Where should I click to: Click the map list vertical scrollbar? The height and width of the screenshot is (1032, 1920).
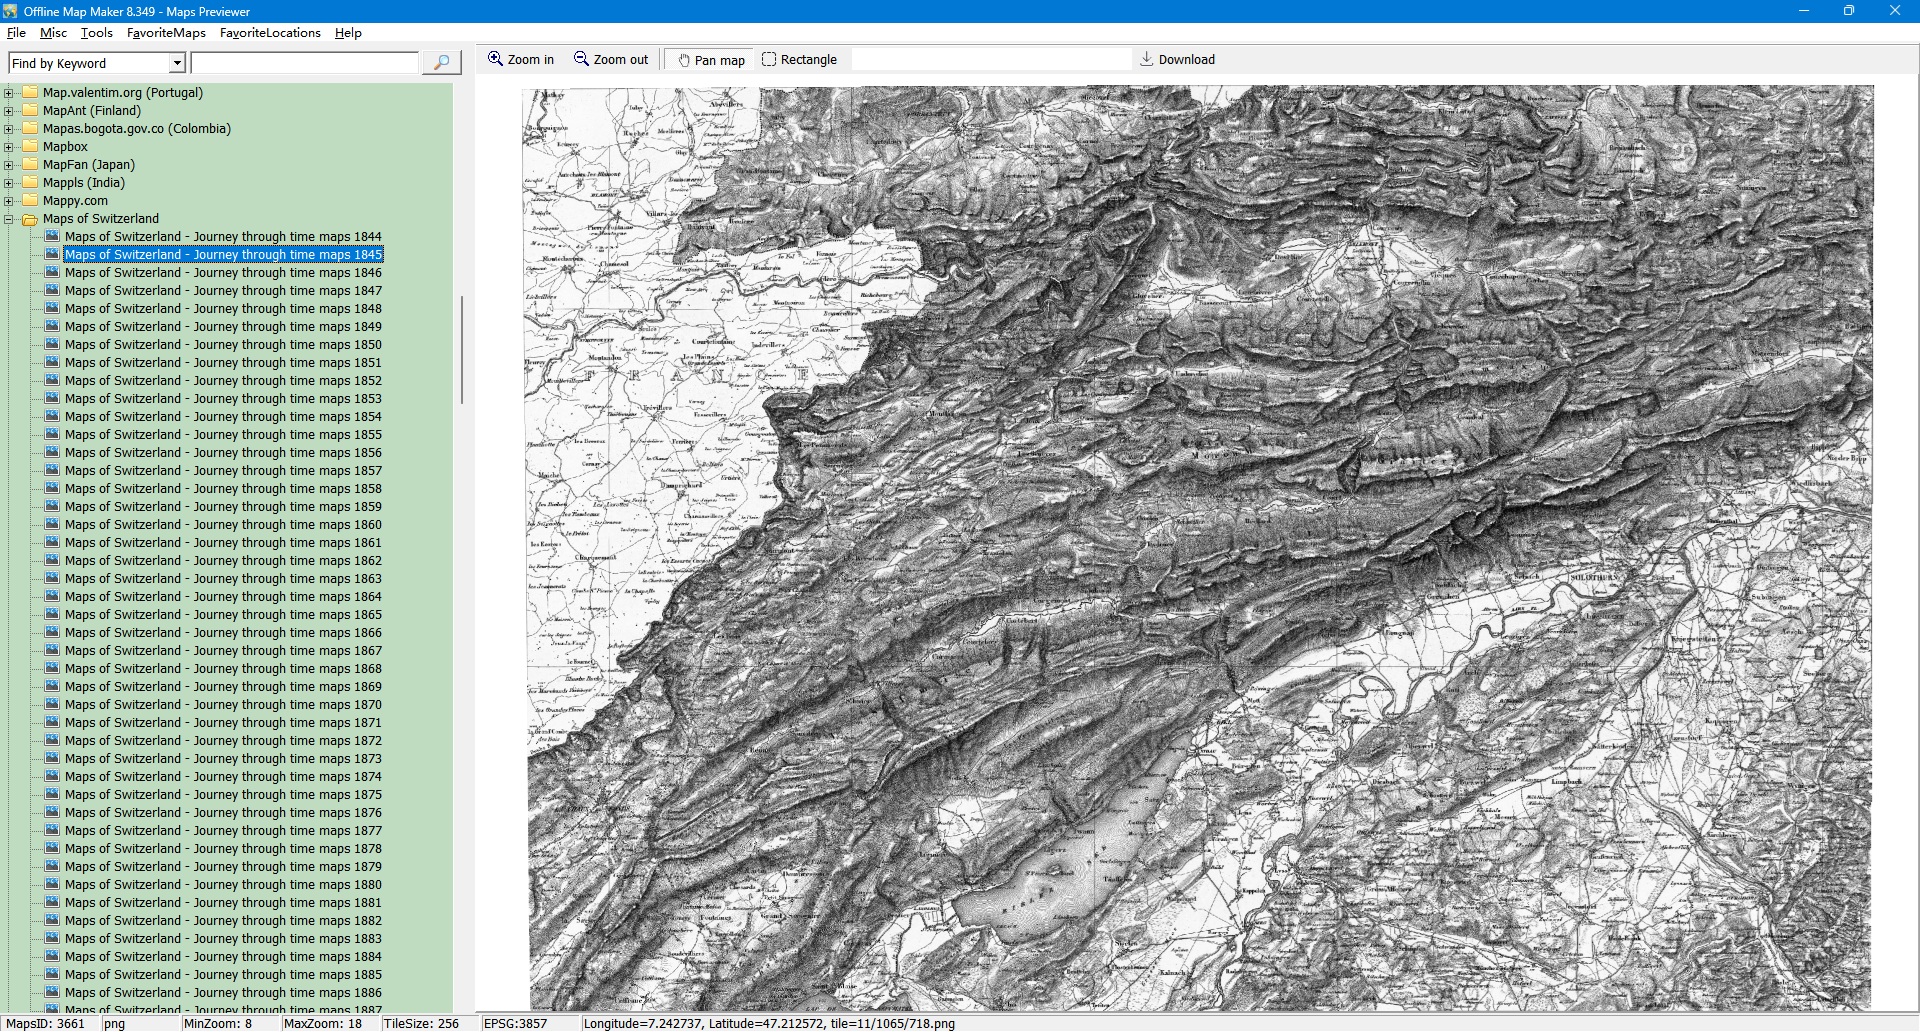coord(461,350)
